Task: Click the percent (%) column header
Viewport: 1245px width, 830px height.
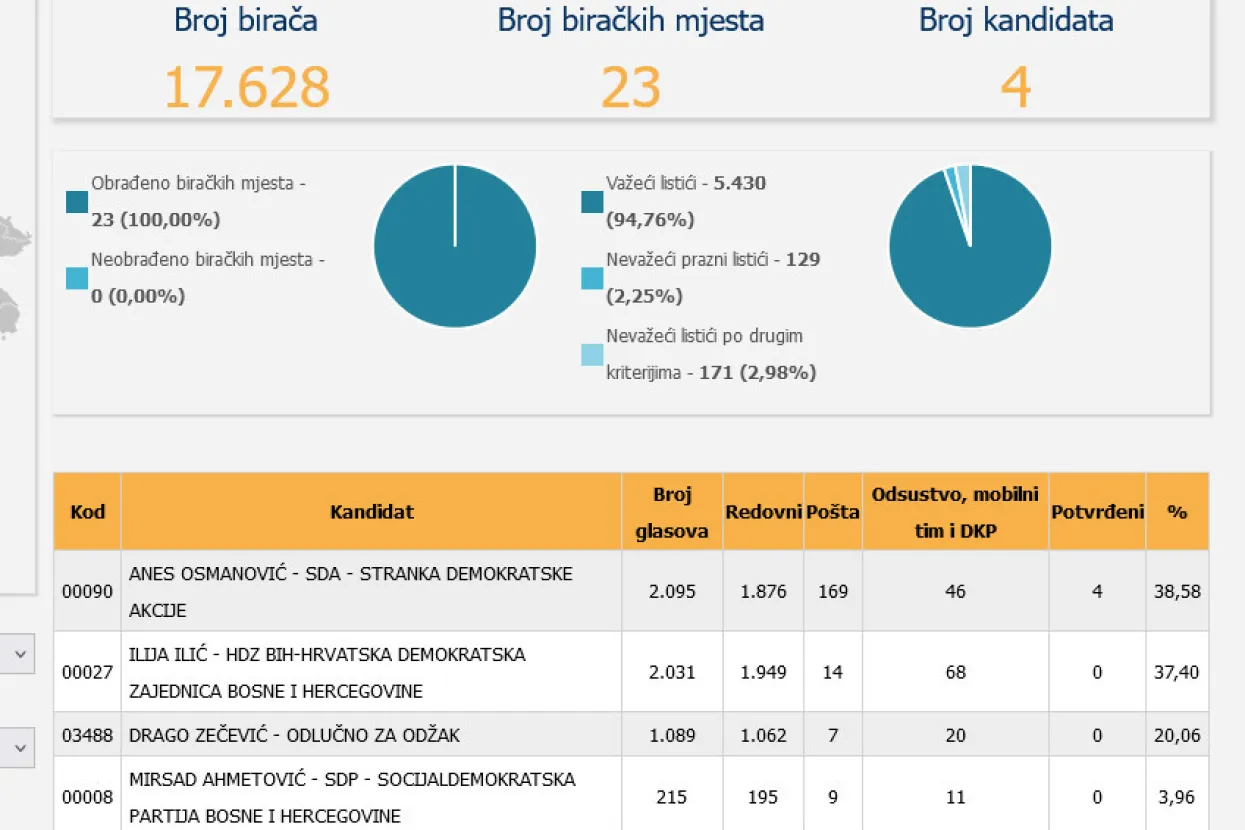Action: tap(1177, 512)
